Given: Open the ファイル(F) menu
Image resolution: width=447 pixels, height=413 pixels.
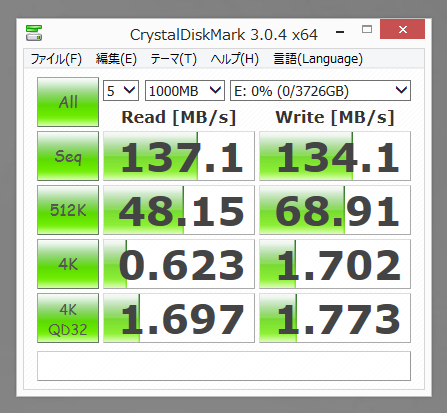Looking at the screenshot, I should point(56,59).
